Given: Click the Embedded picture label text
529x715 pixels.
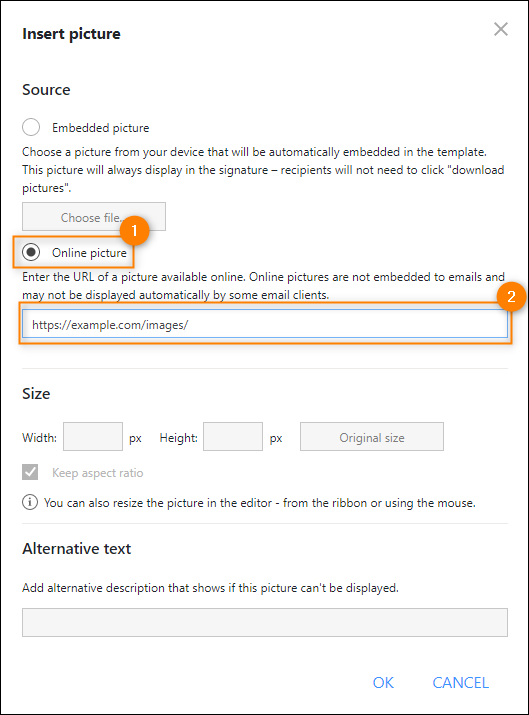Looking at the screenshot, I should pyautogui.click(x=100, y=128).
